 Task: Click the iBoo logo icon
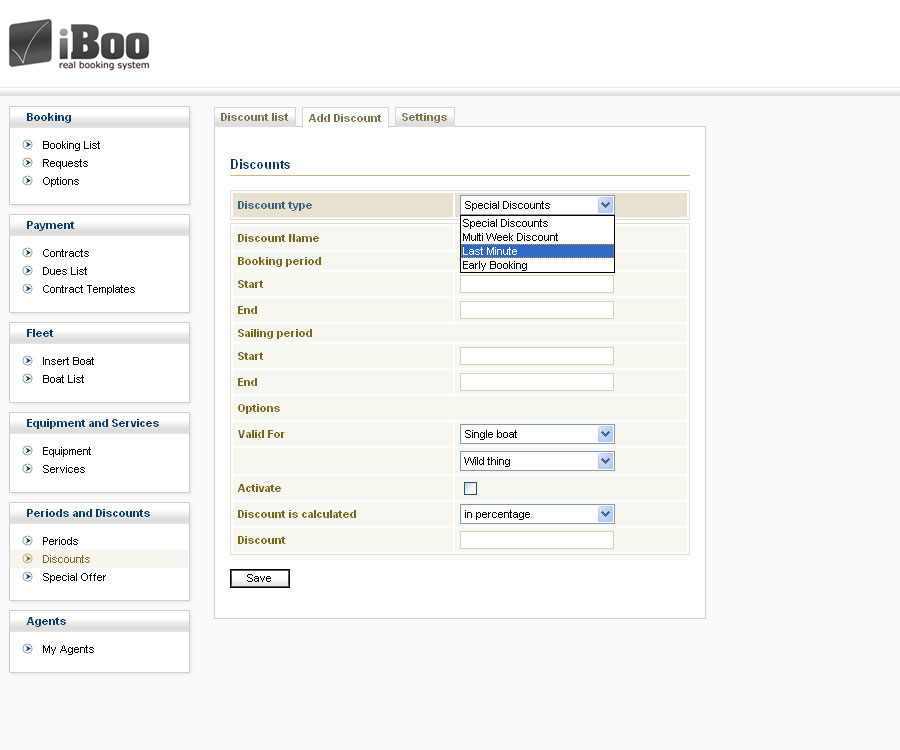click(x=31, y=43)
